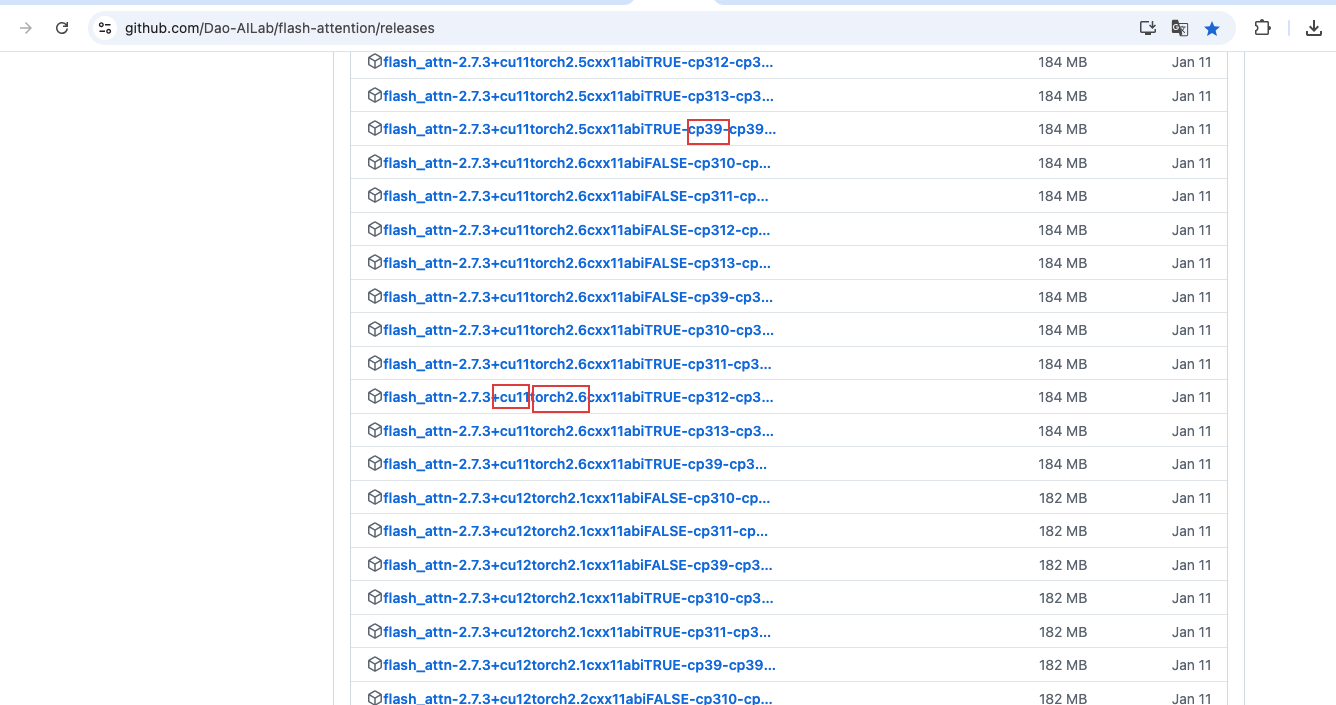Click package icon of cu11torch2.6 TRUE-cp39 file
This screenshot has width=1336, height=705.
(375, 464)
